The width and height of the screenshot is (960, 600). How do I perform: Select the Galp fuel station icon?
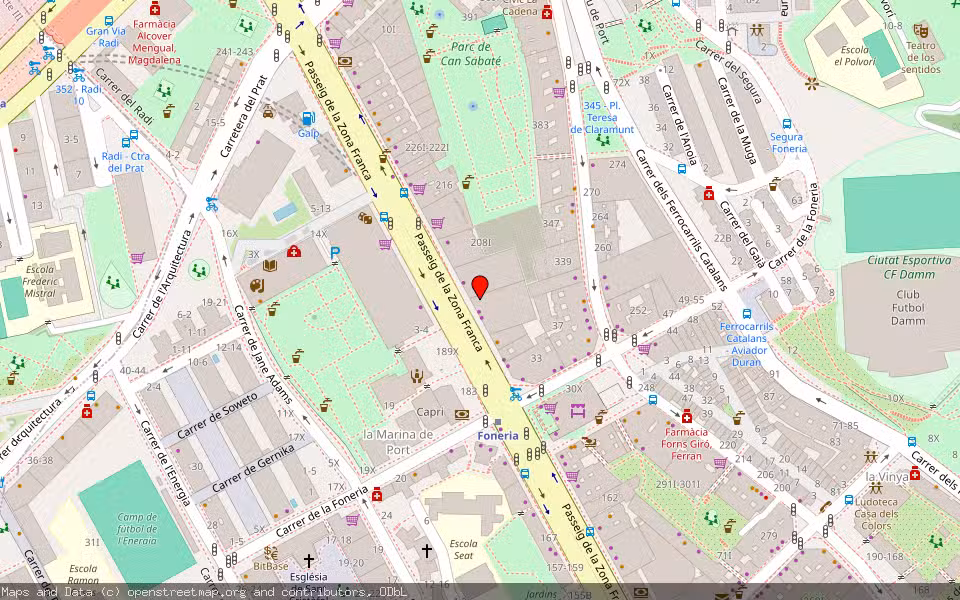pos(308,118)
